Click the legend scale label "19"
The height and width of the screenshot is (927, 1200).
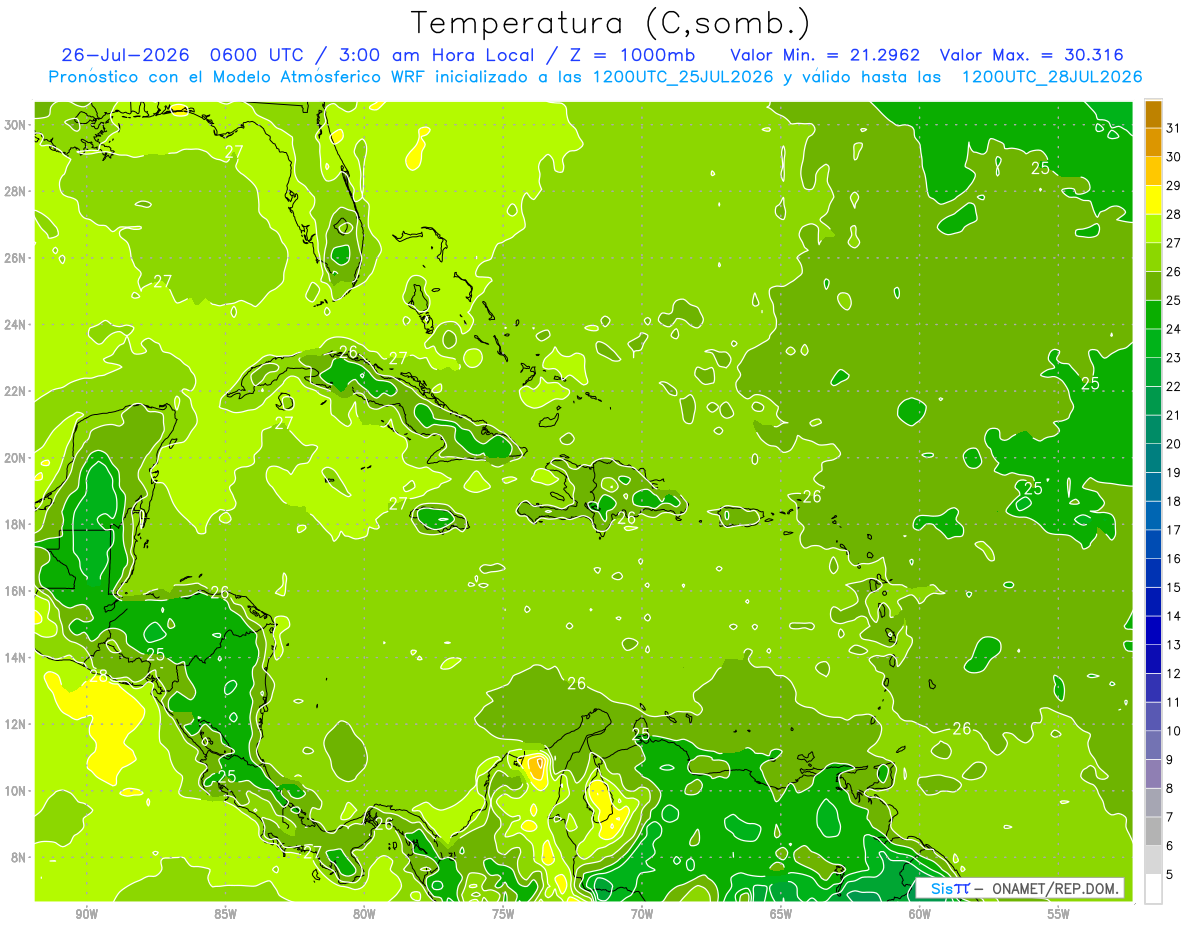tap(1174, 473)
